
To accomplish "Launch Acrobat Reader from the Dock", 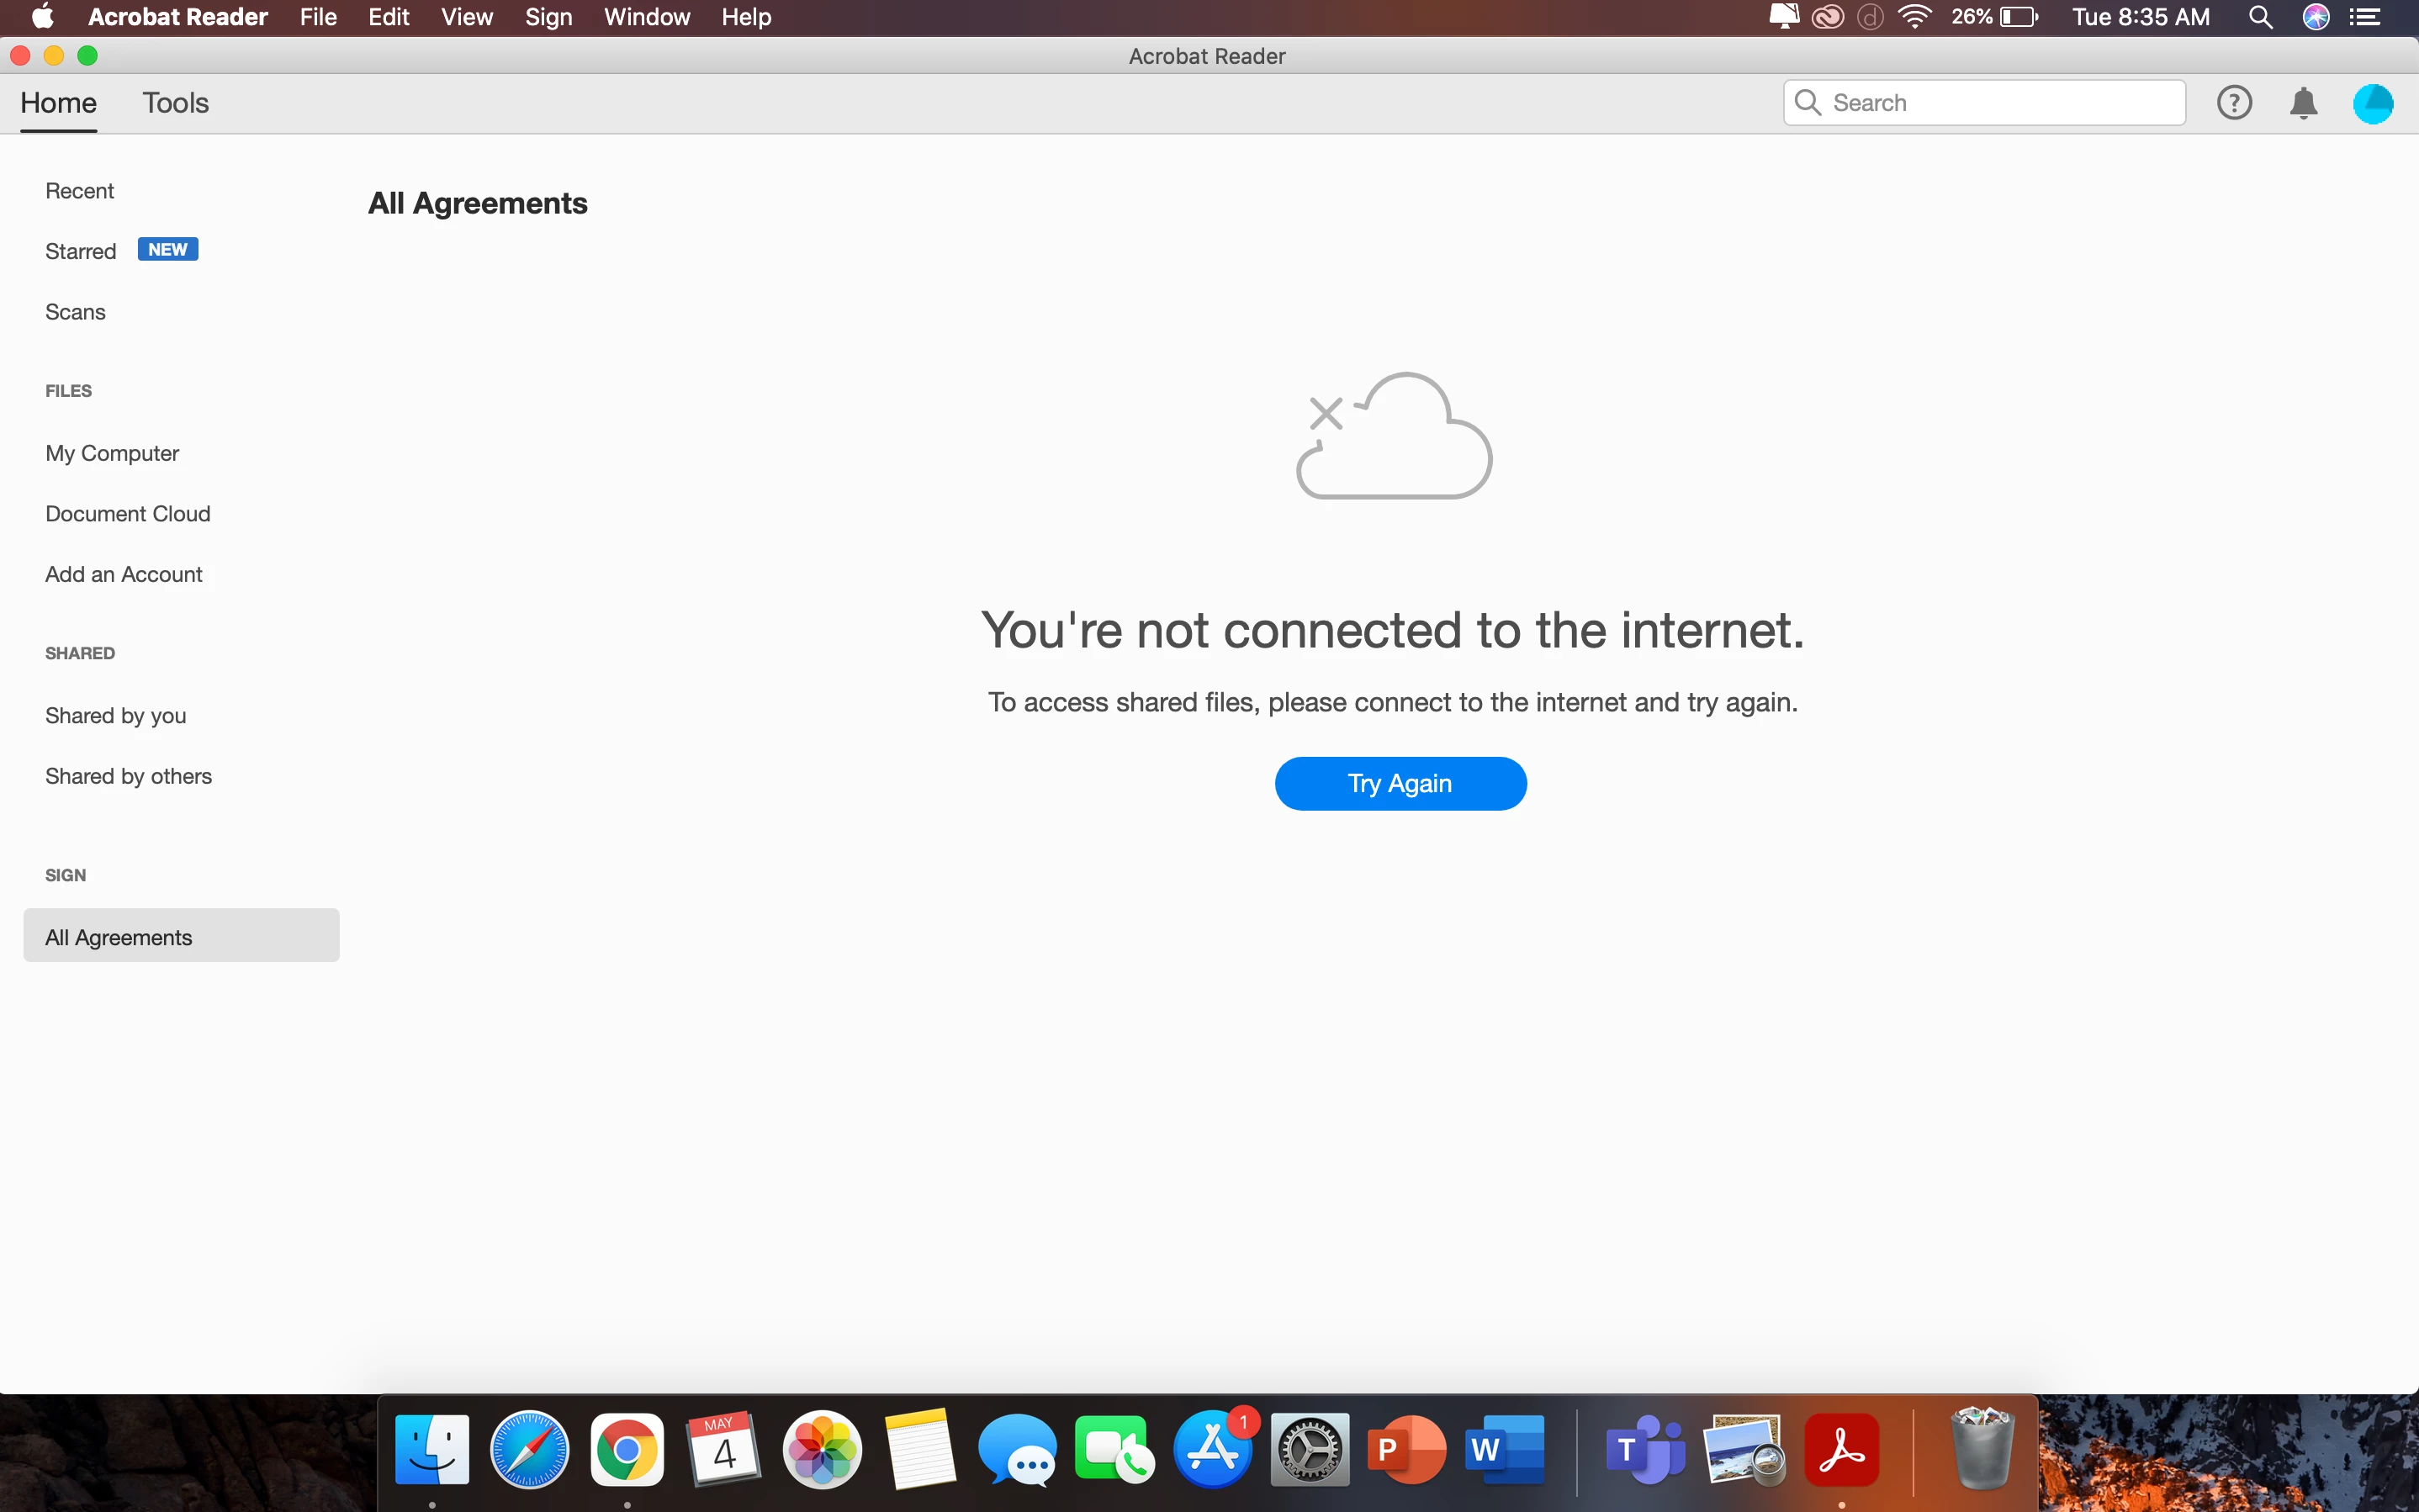I will (x=1841, y=1450).
